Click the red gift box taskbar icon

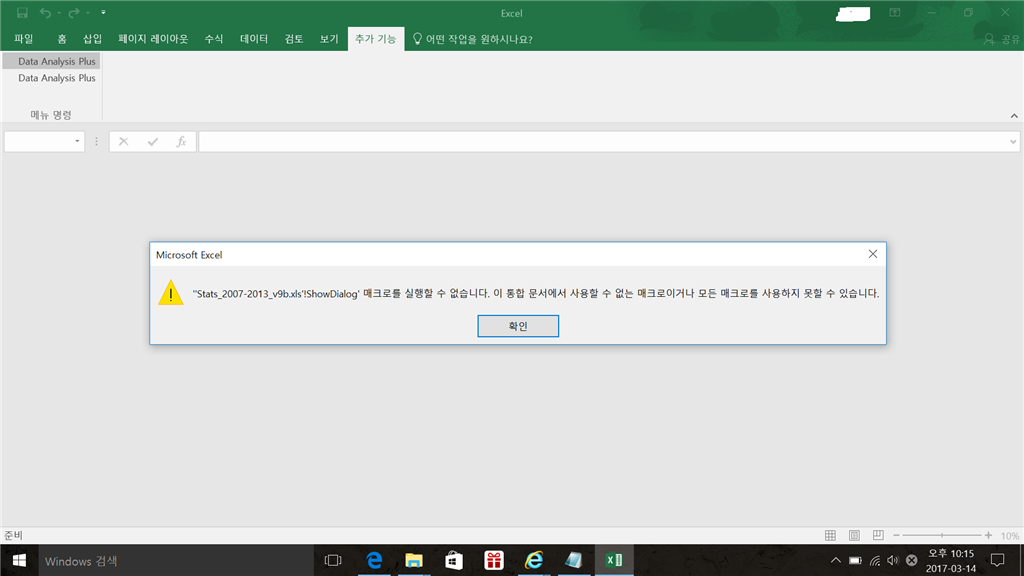(x=494, y=560)
